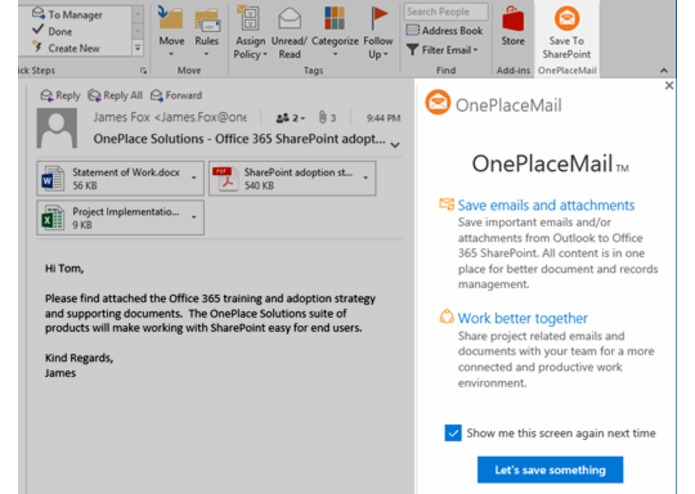Open Statement of Work.docx attachment dropdown
This screenshot has height=494, width=695.
194,178
